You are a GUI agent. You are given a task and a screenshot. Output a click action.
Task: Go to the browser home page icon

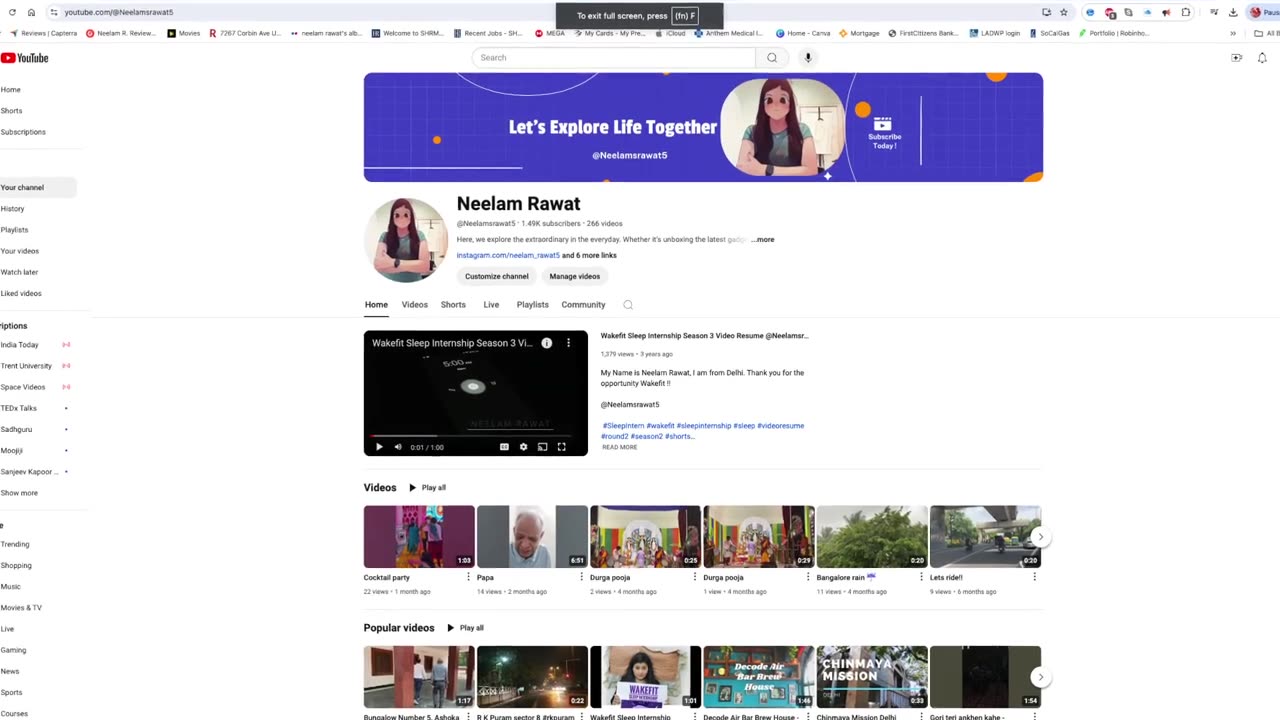(x=31, y=12)
